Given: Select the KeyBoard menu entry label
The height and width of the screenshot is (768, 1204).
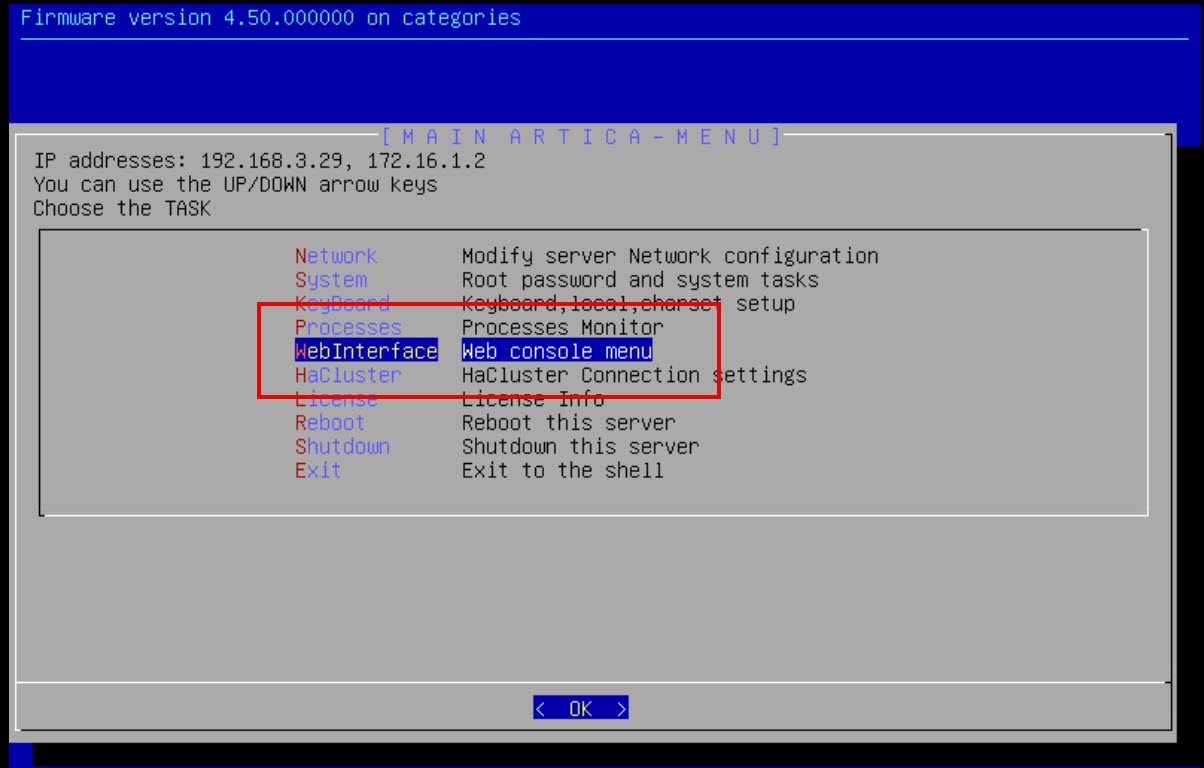Looking at the screenshot, I should click(342, 304).
